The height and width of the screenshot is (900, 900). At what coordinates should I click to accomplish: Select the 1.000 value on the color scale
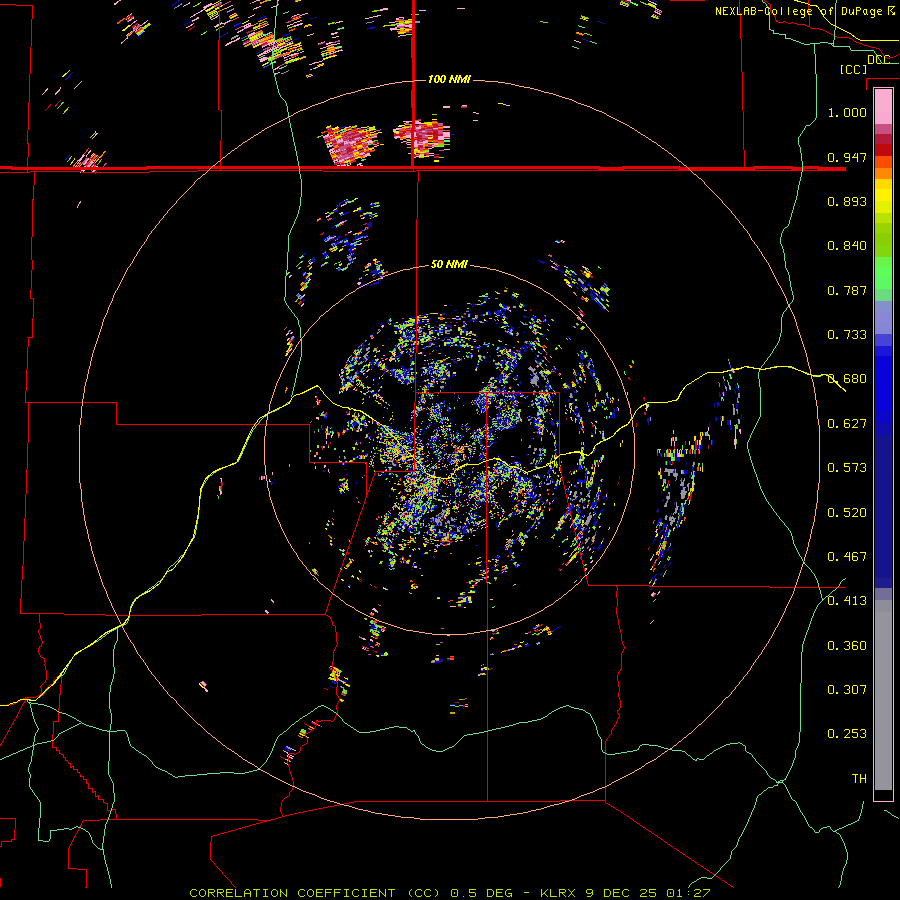coord(847,112)
